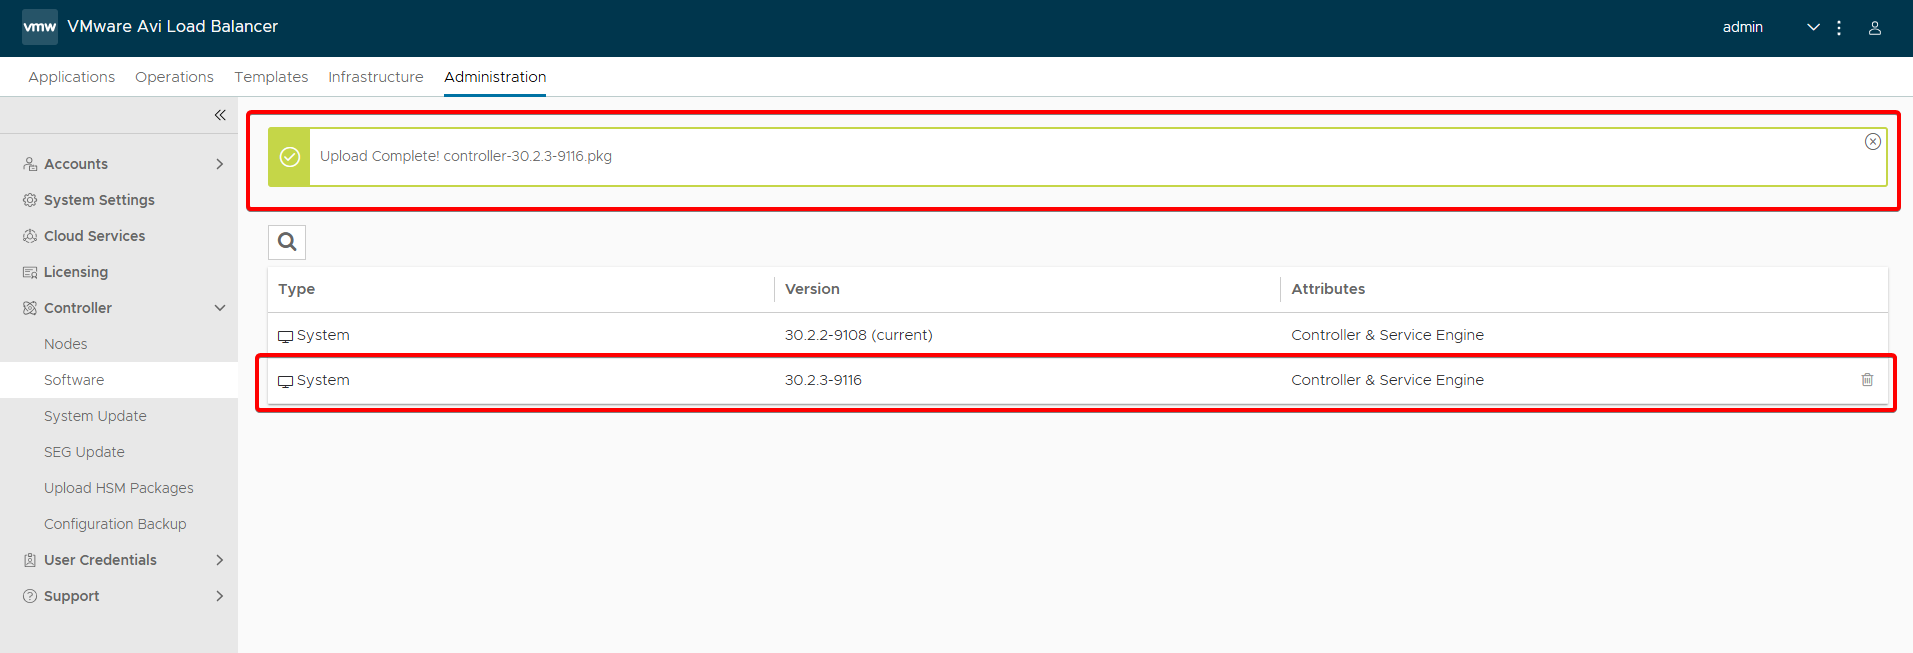1913x653 pixels.
Task: Switch to the Applications tab
Action: (x=72, y=77)
